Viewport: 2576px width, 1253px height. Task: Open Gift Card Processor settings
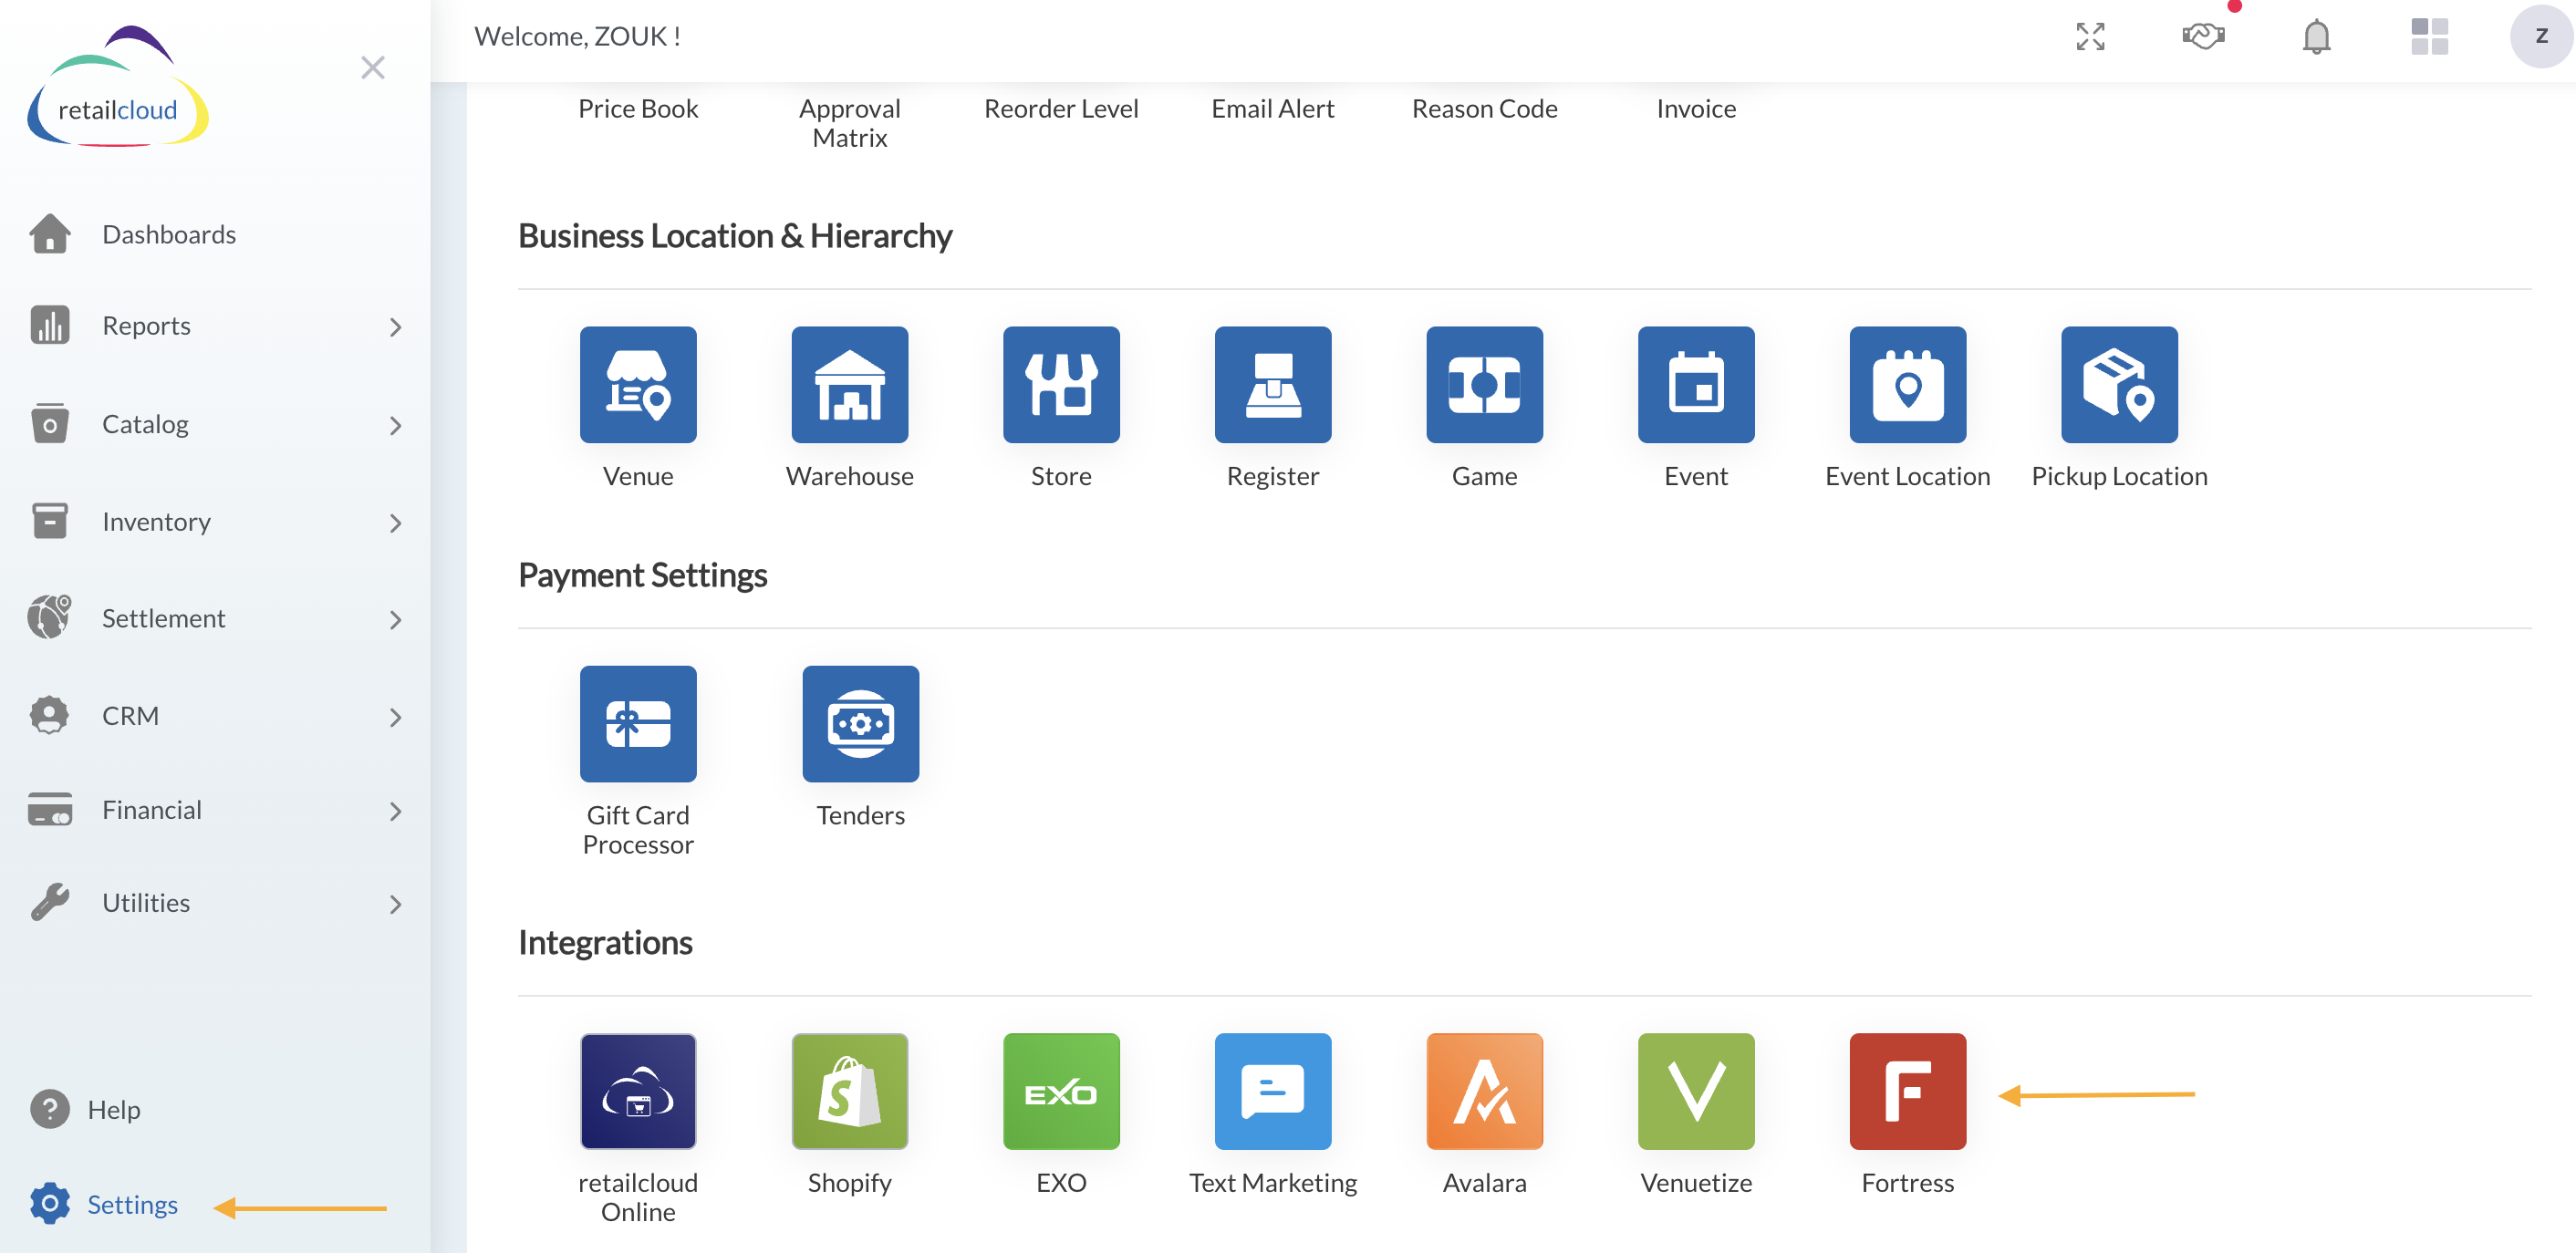pyautogui.click(x=638, y=724)
